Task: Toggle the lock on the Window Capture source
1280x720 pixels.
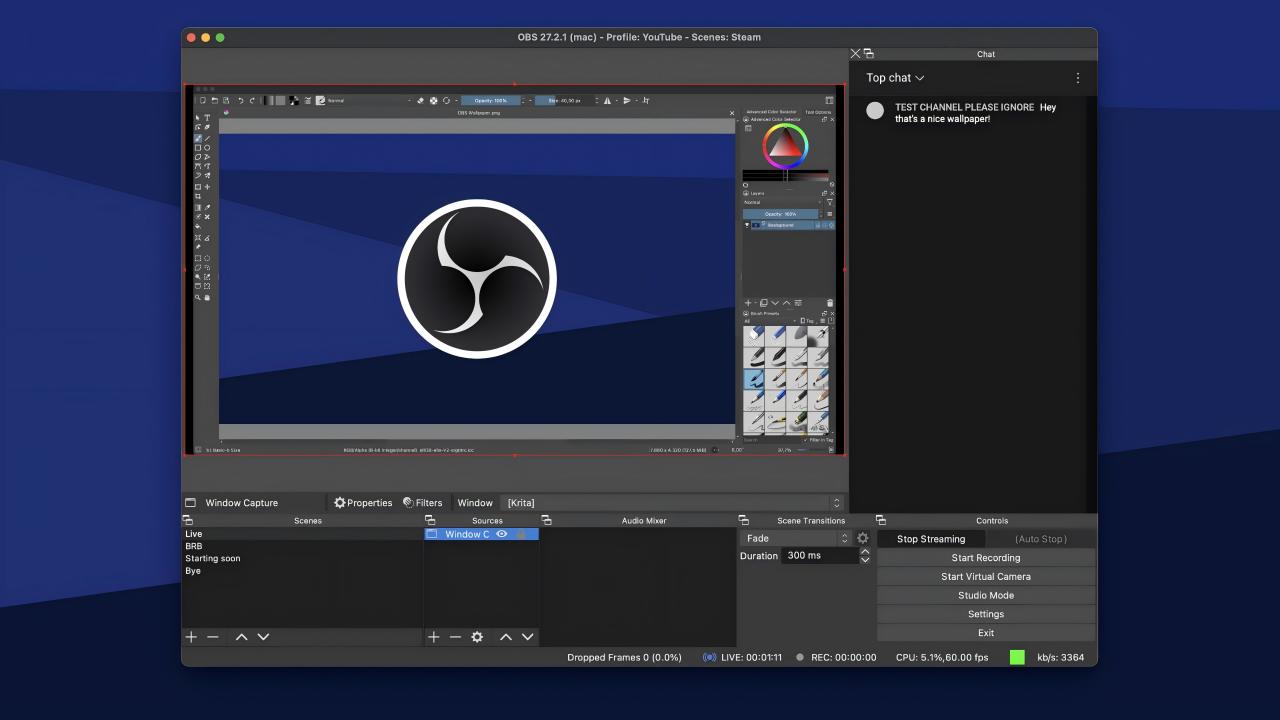Action: pos(521,534)
